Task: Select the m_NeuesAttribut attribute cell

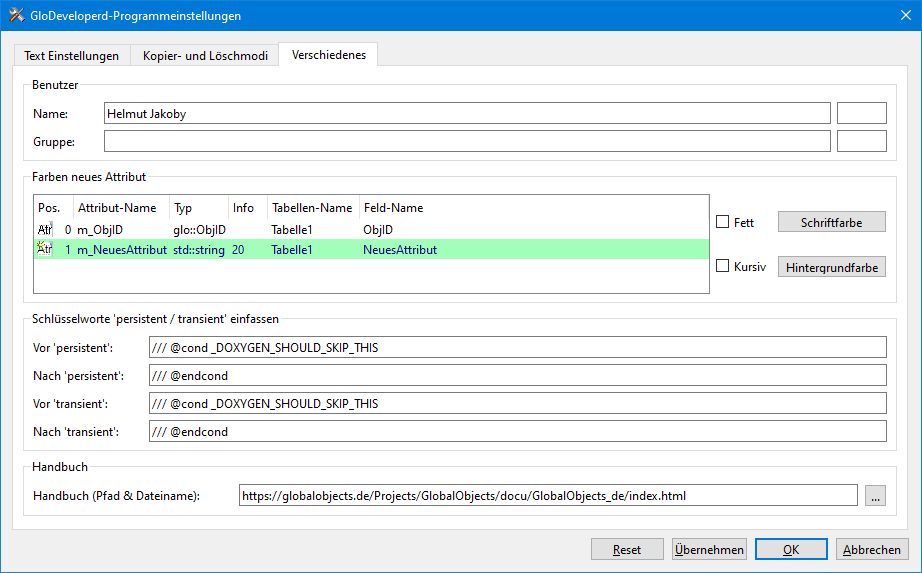Action: pyautogui.click(x=122, y=249)
